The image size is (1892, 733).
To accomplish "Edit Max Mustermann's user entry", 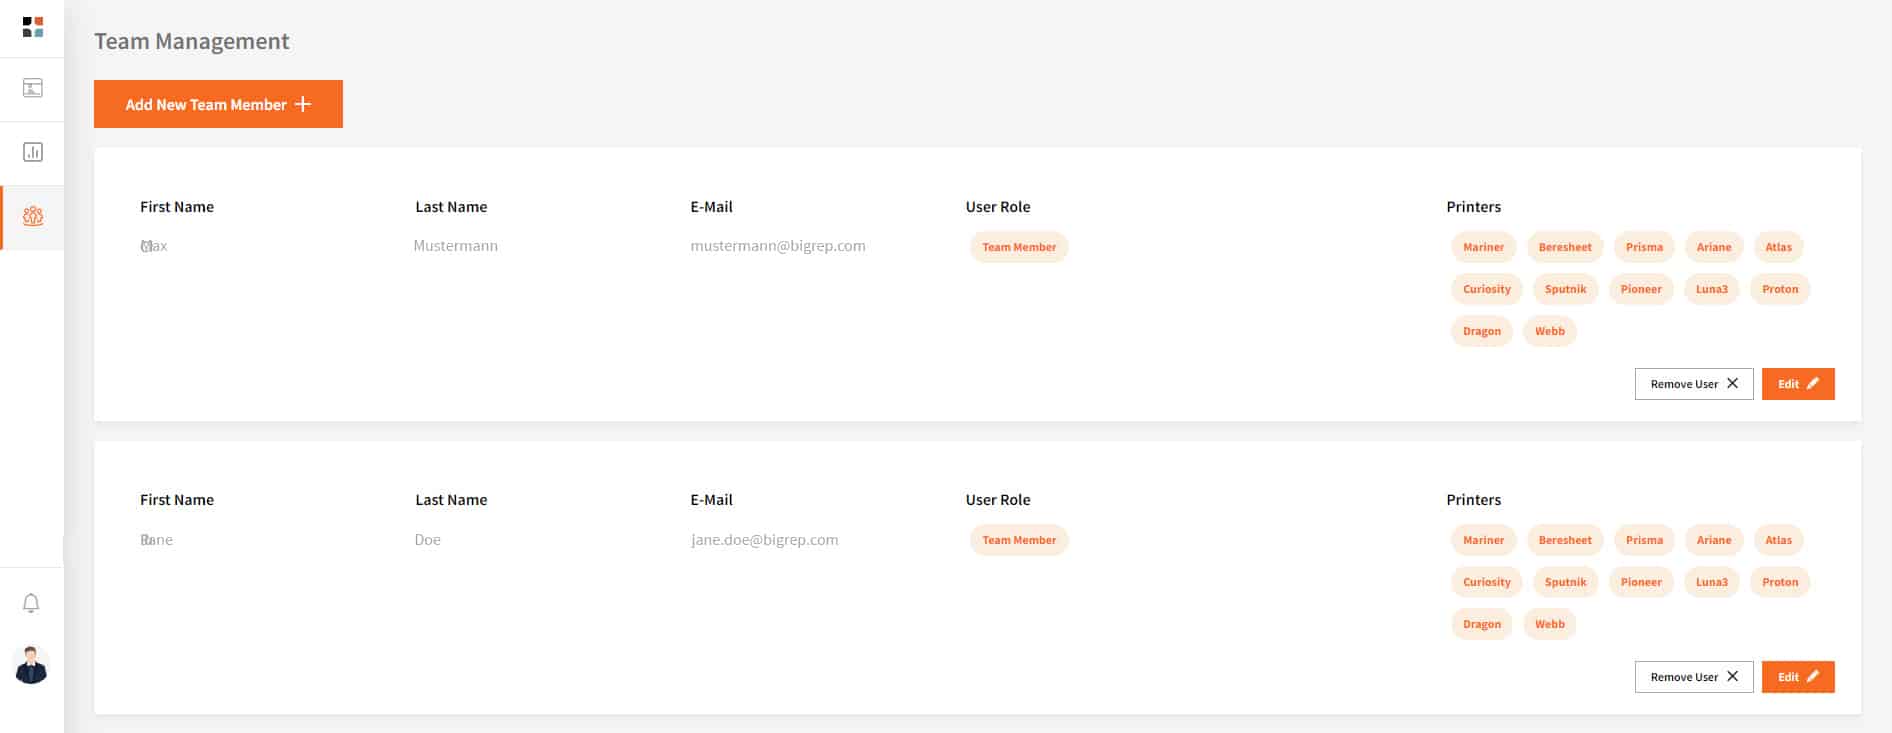I will tap(1798, 384).
